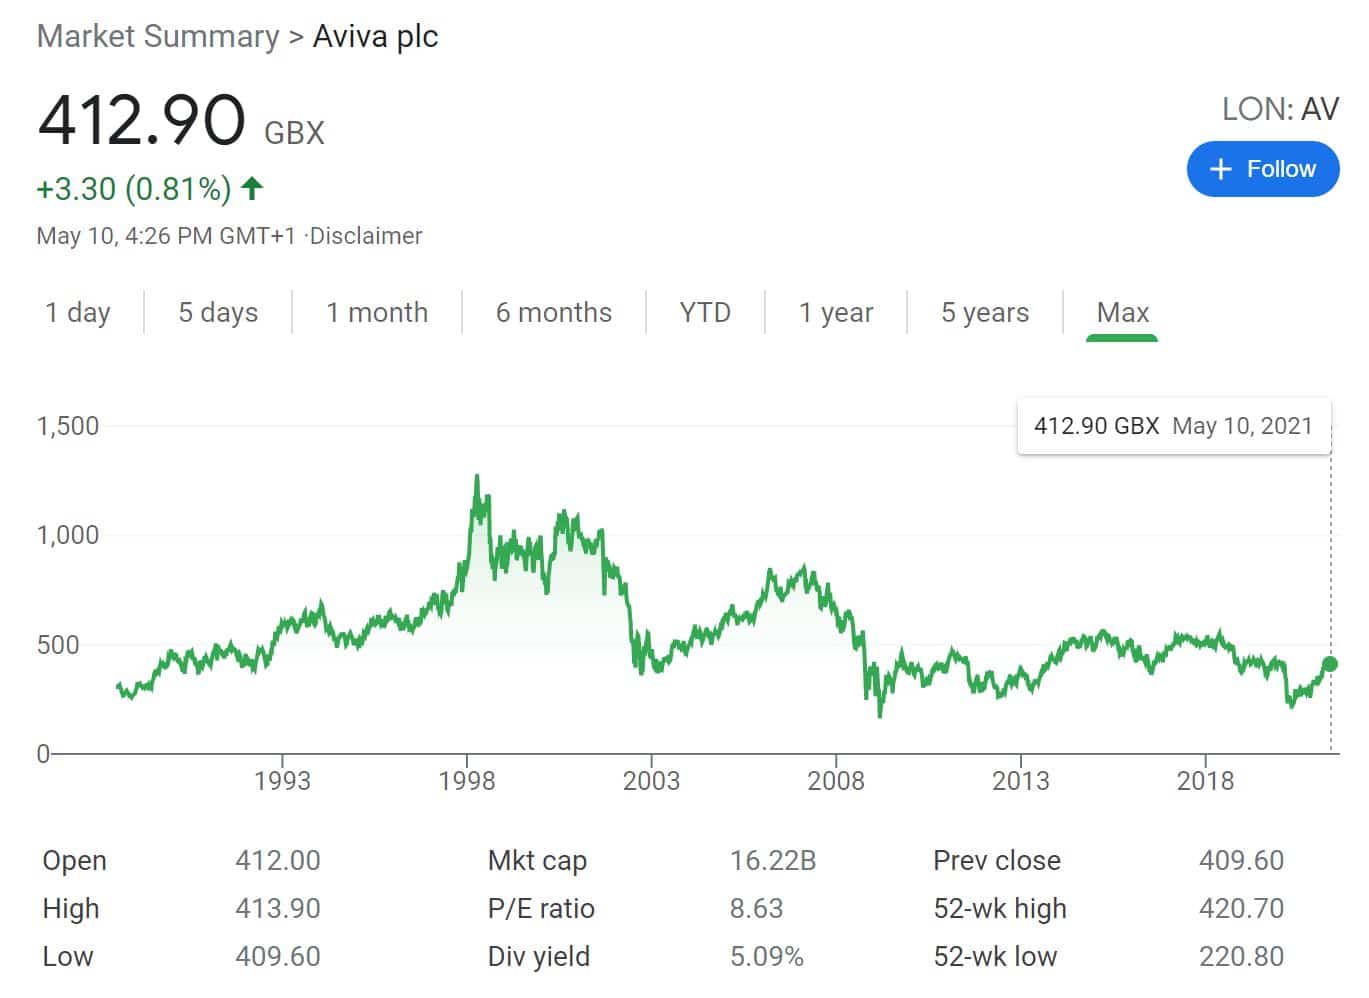Switch to the 1 day chart view
1369x998 pixels.
pos(77,312)
